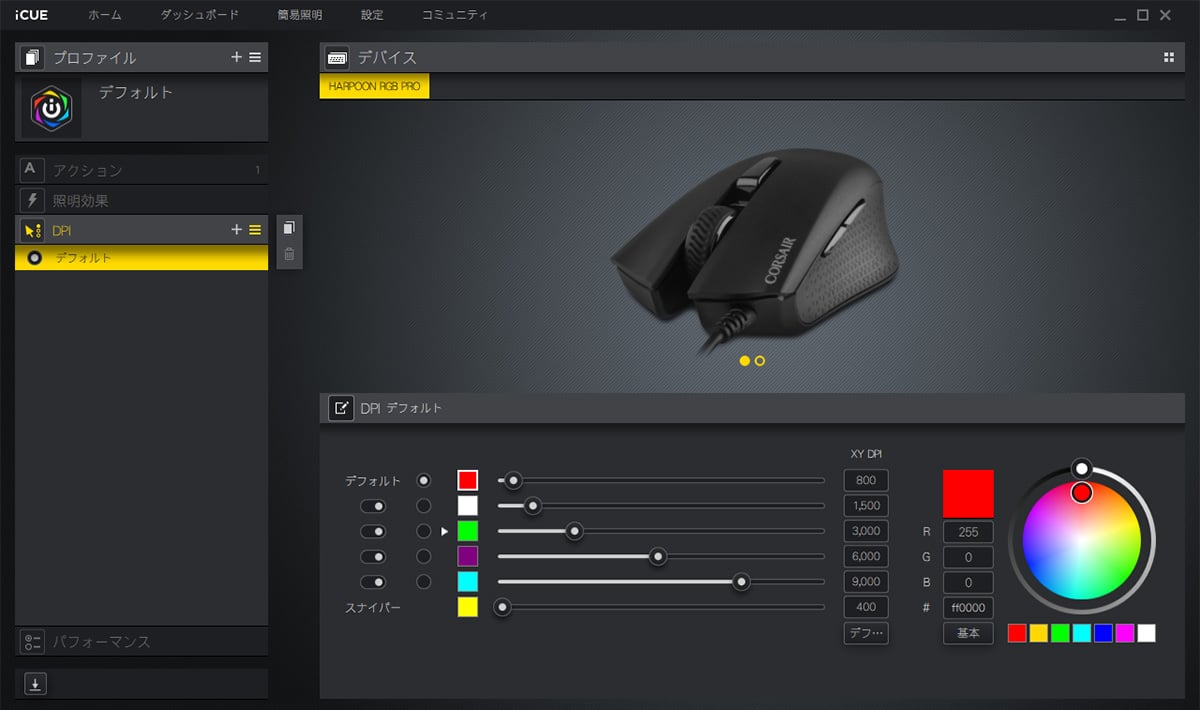
Task: Click the large red color preview
Action: coord(968,494)
